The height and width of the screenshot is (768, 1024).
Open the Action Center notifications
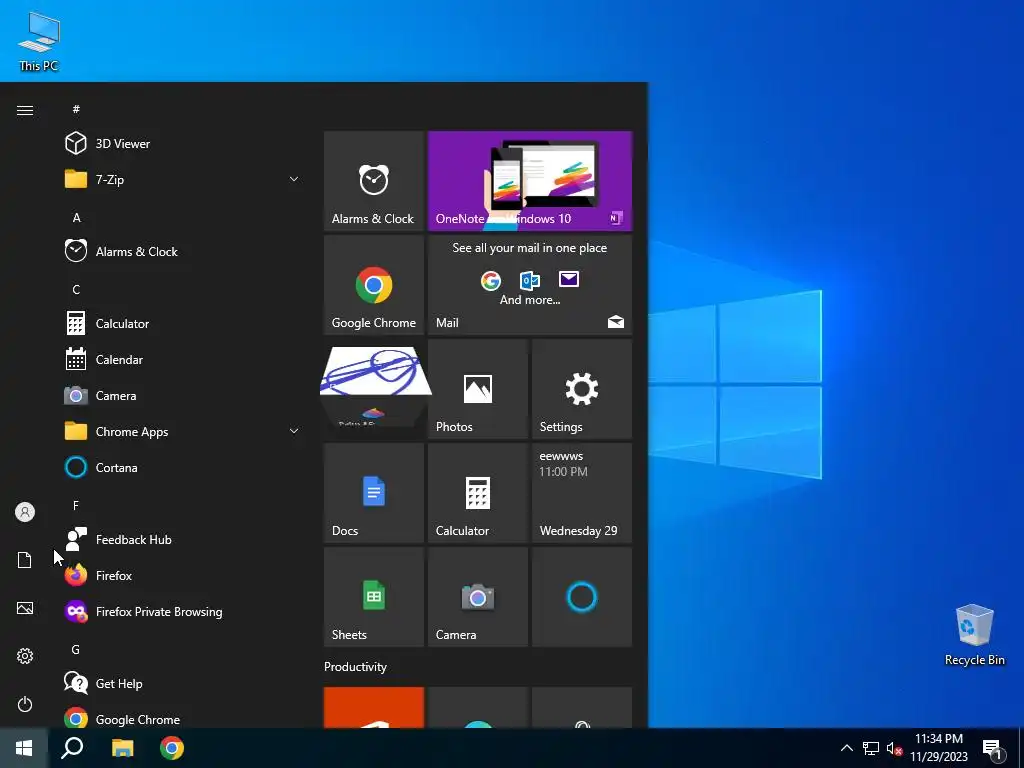(x=993, y=748)
